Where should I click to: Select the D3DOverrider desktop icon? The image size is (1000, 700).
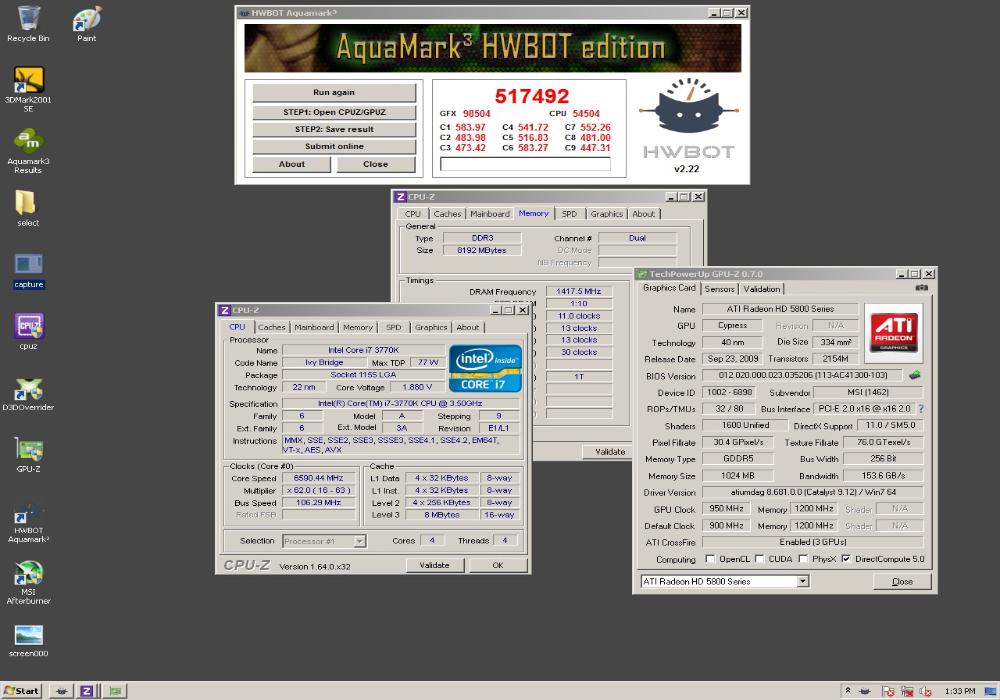[x=28, y=393]
